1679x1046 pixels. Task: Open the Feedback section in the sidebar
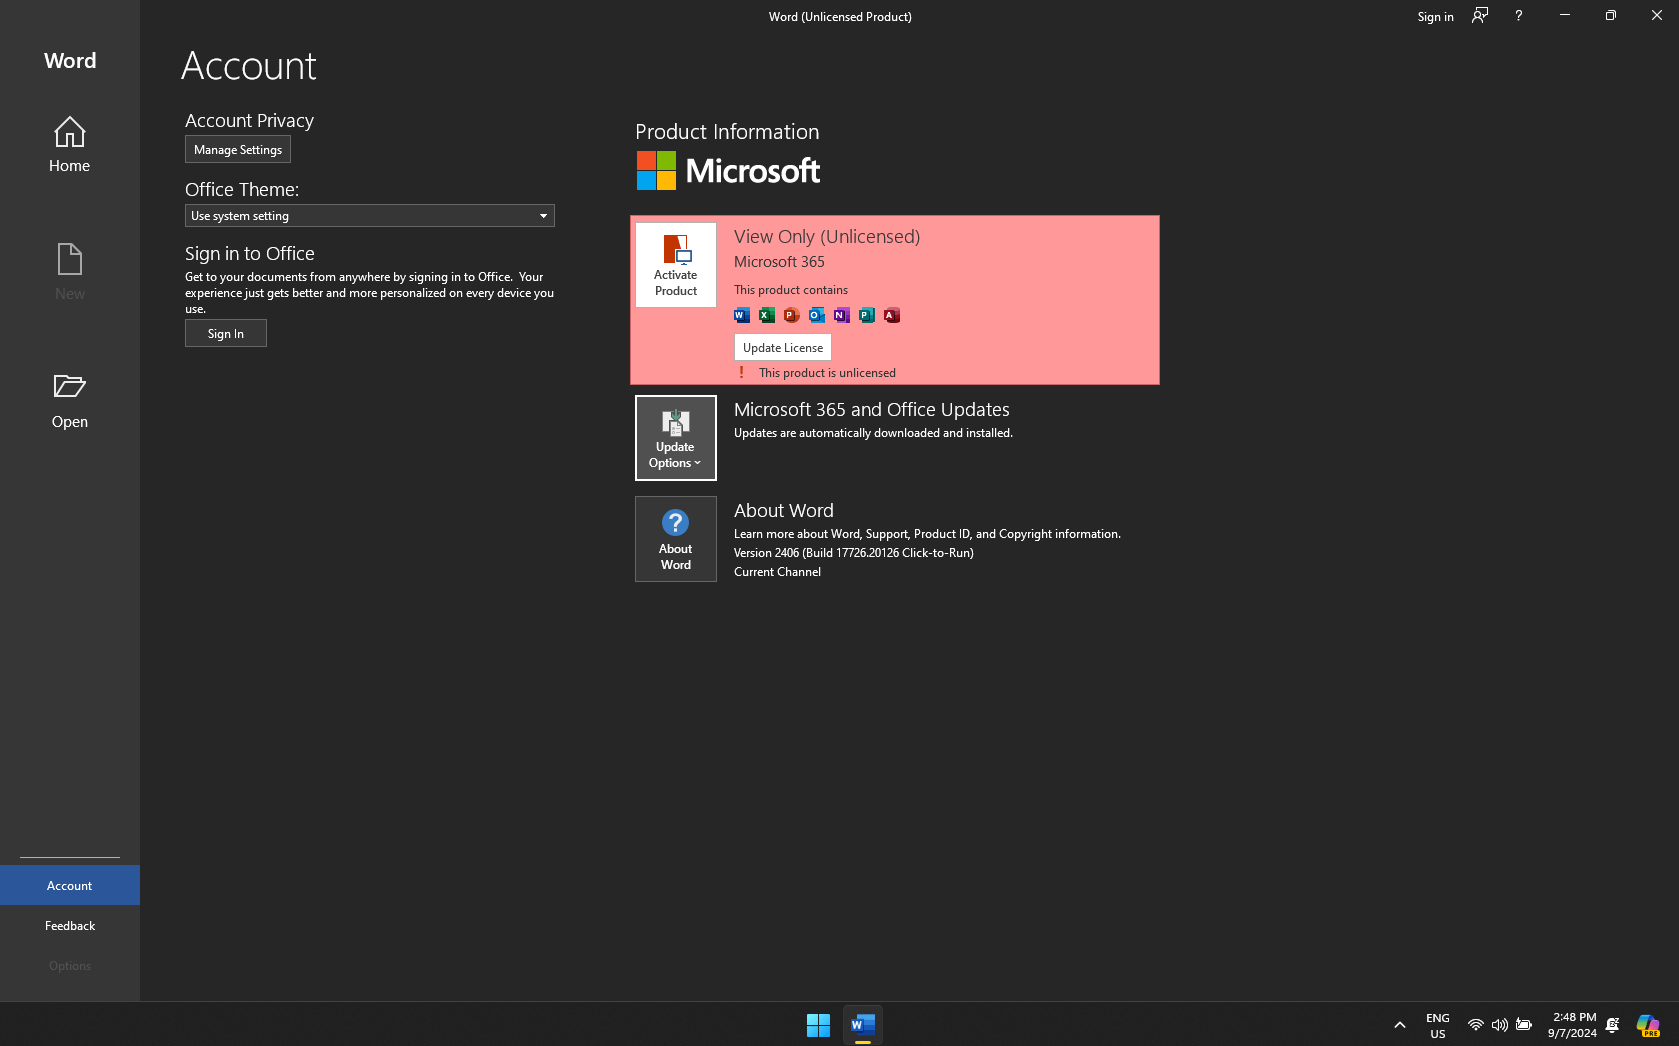point(69,925)
